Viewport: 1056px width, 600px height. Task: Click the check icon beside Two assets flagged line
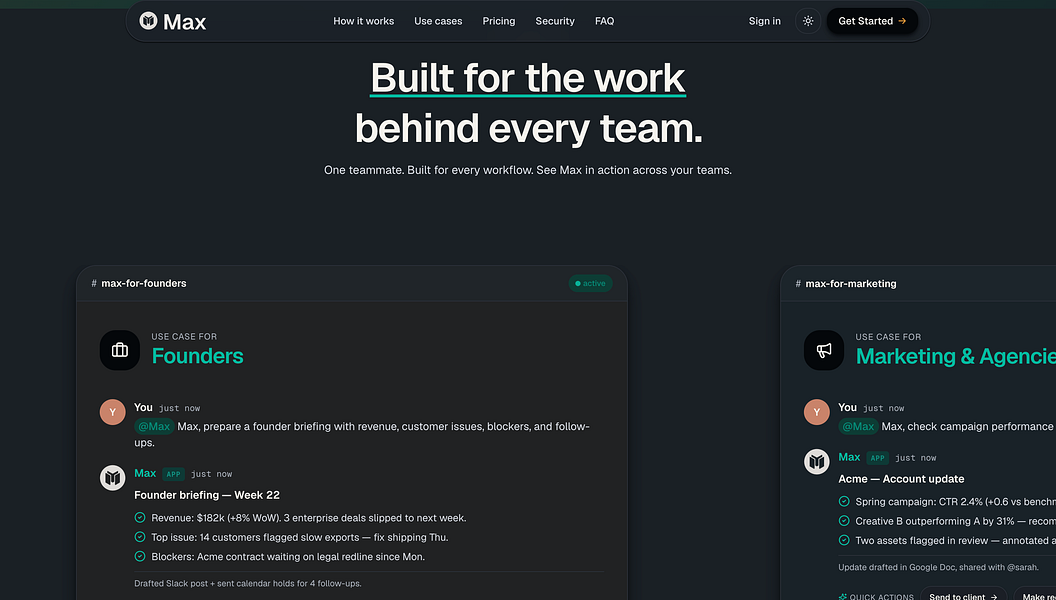pos(844,540)
